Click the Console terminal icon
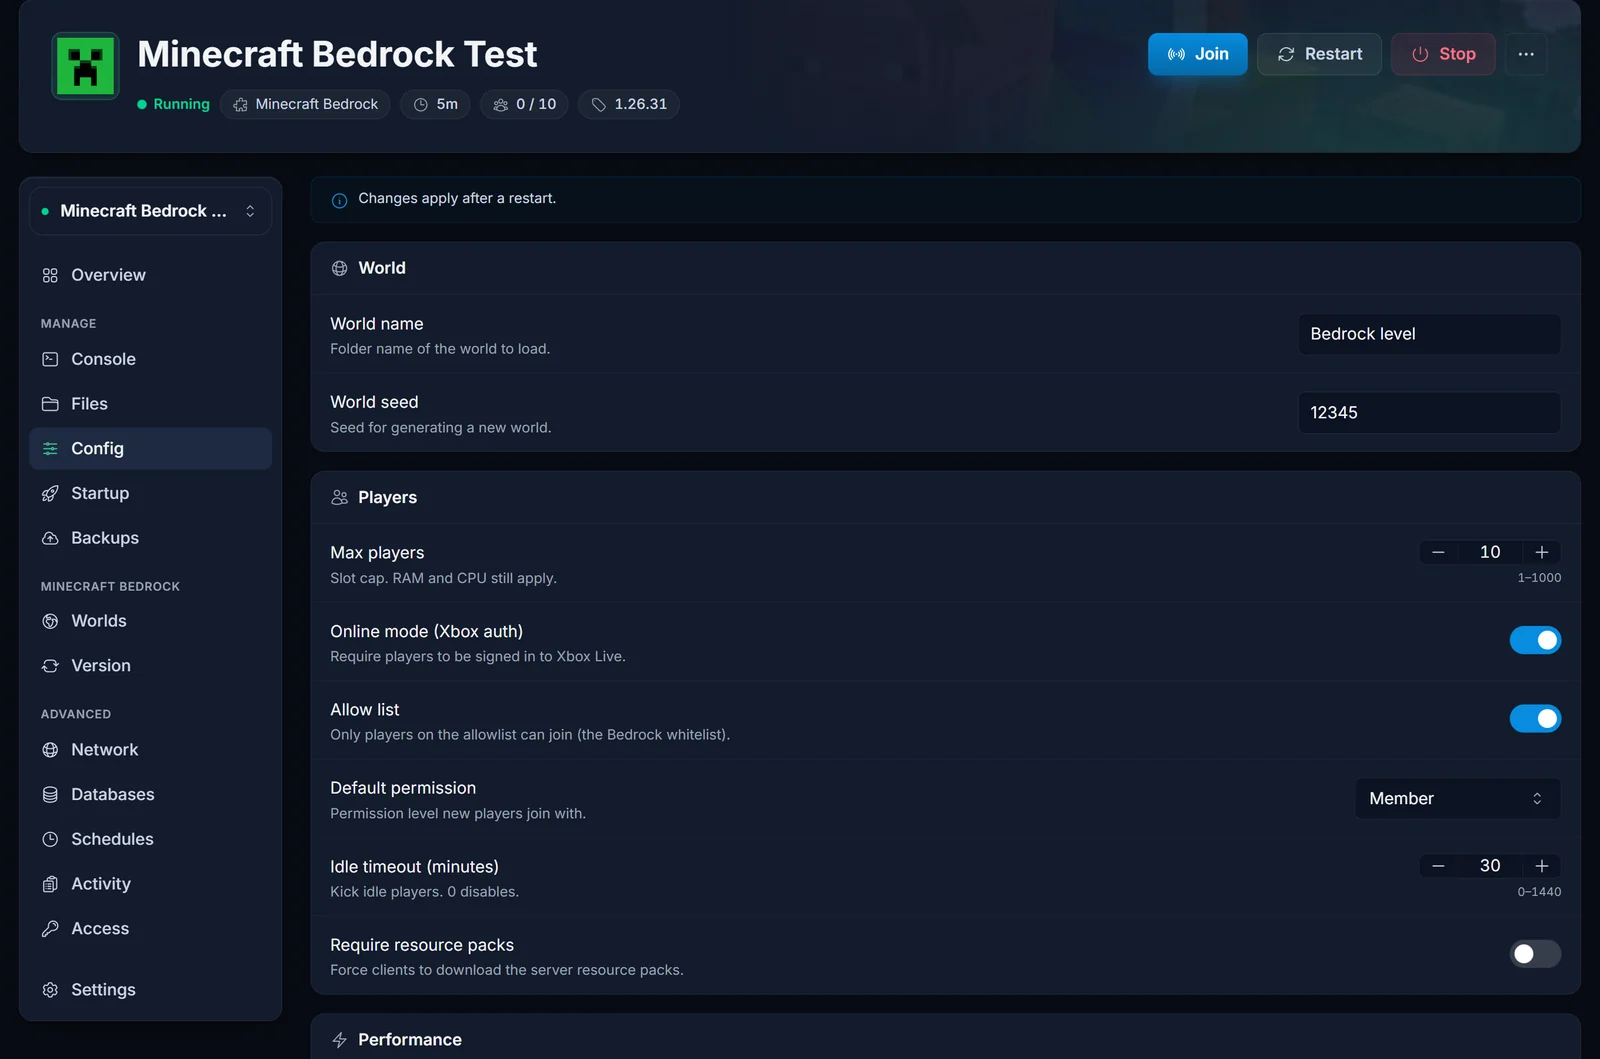The width and height of the screenshot is (1600, 1059). (50, 359)
